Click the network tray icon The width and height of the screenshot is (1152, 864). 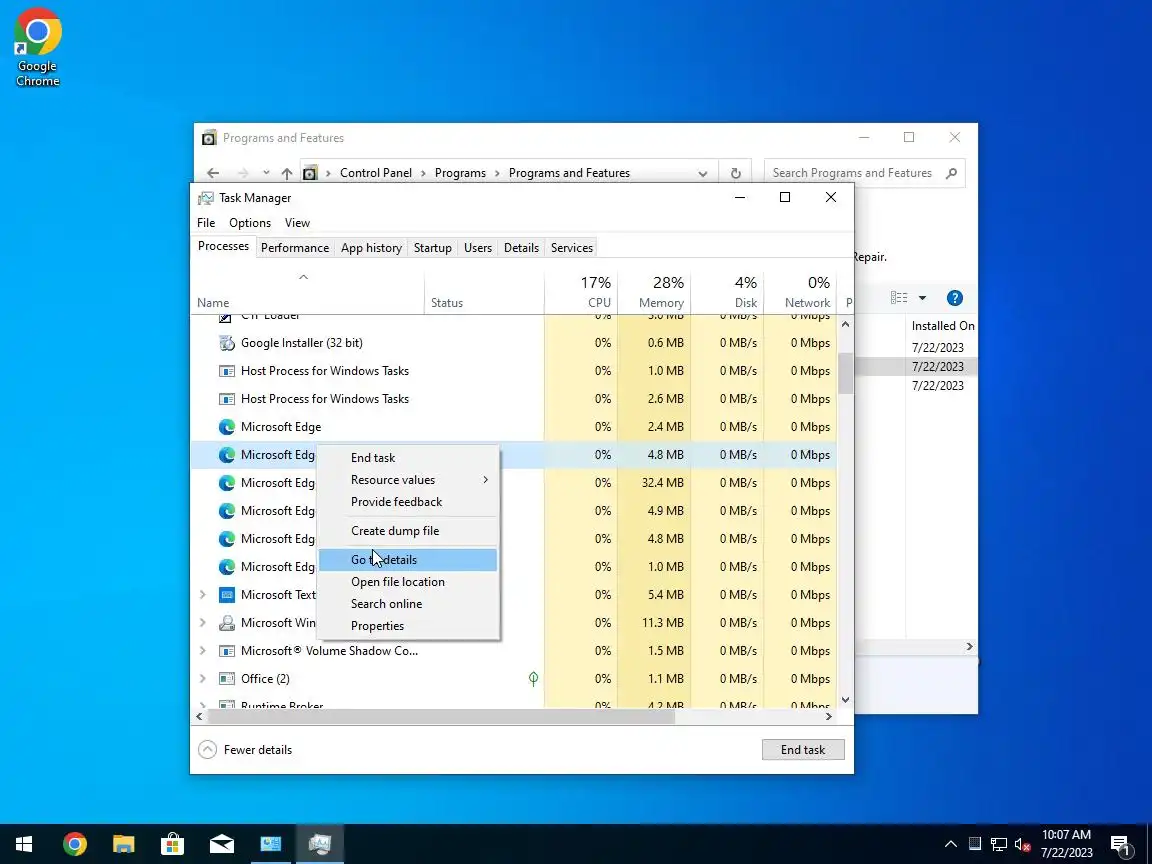[998, 845]
